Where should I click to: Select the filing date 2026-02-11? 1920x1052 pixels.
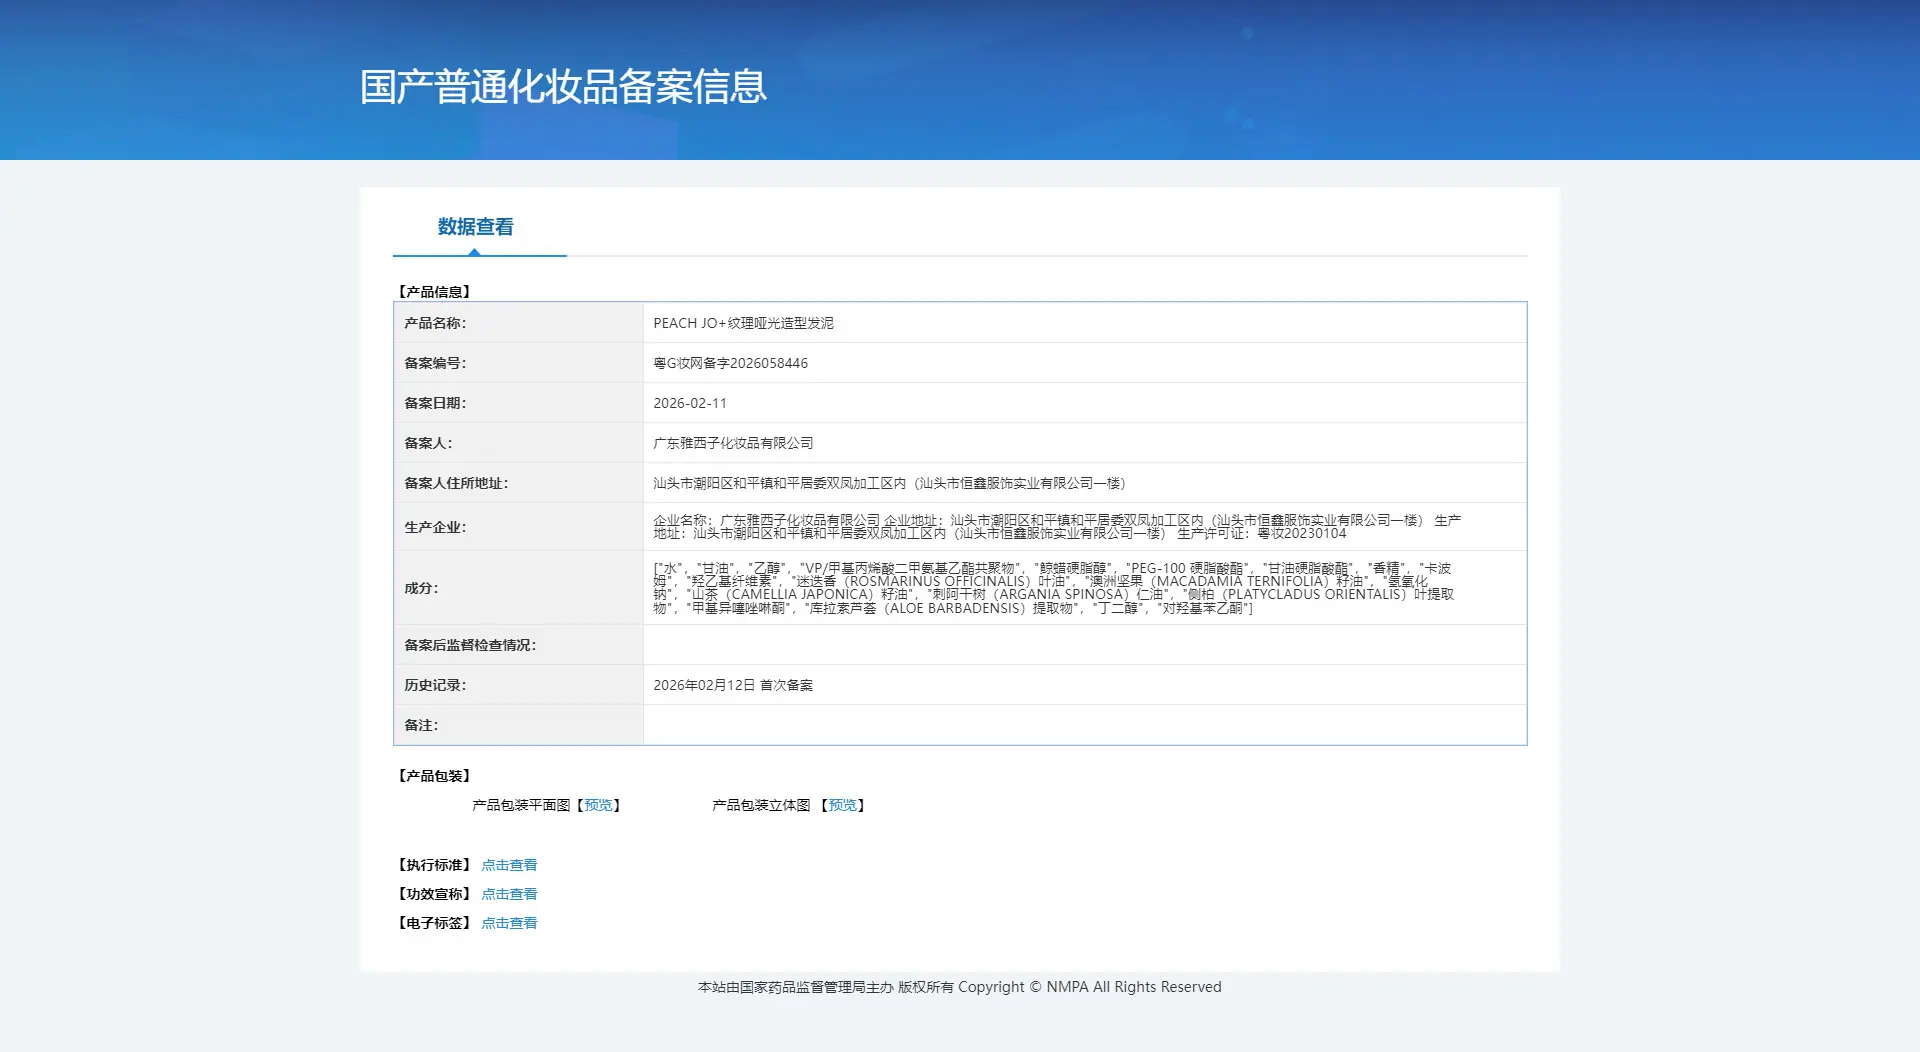[x=690, y=403]
